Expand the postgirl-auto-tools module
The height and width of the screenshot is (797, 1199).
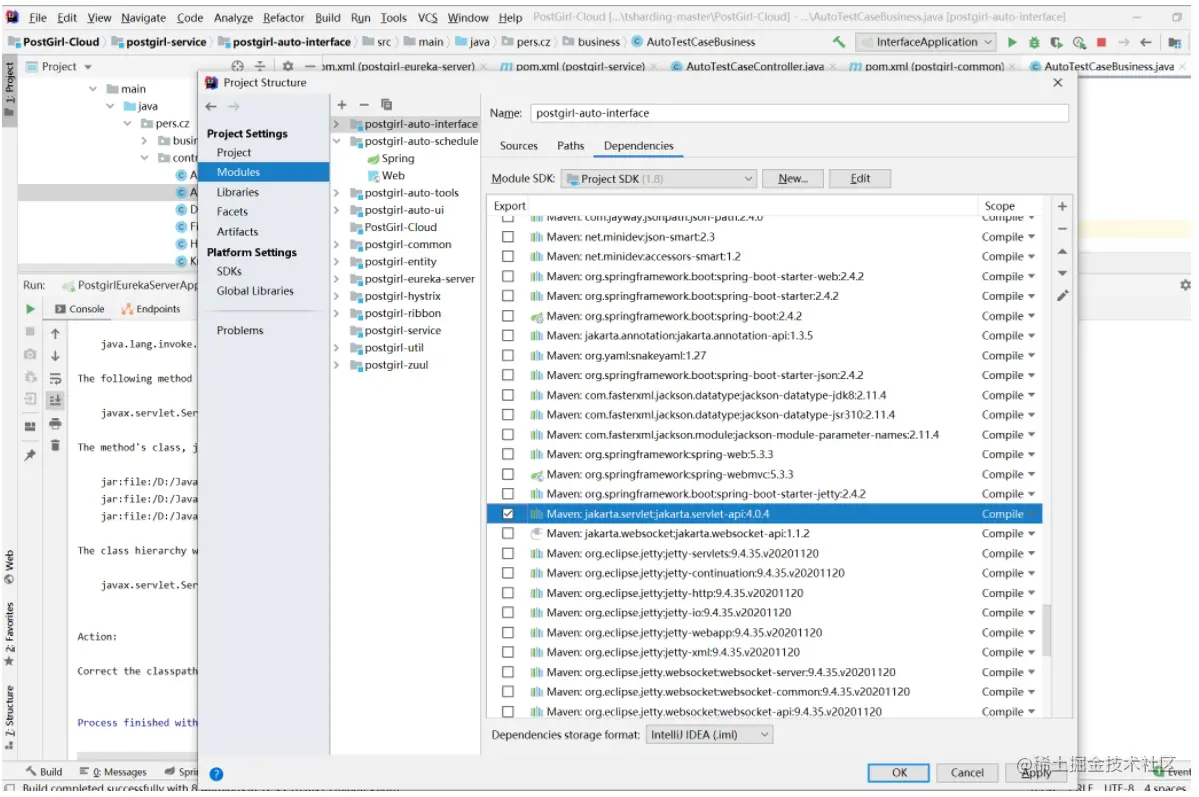point(336,193)
